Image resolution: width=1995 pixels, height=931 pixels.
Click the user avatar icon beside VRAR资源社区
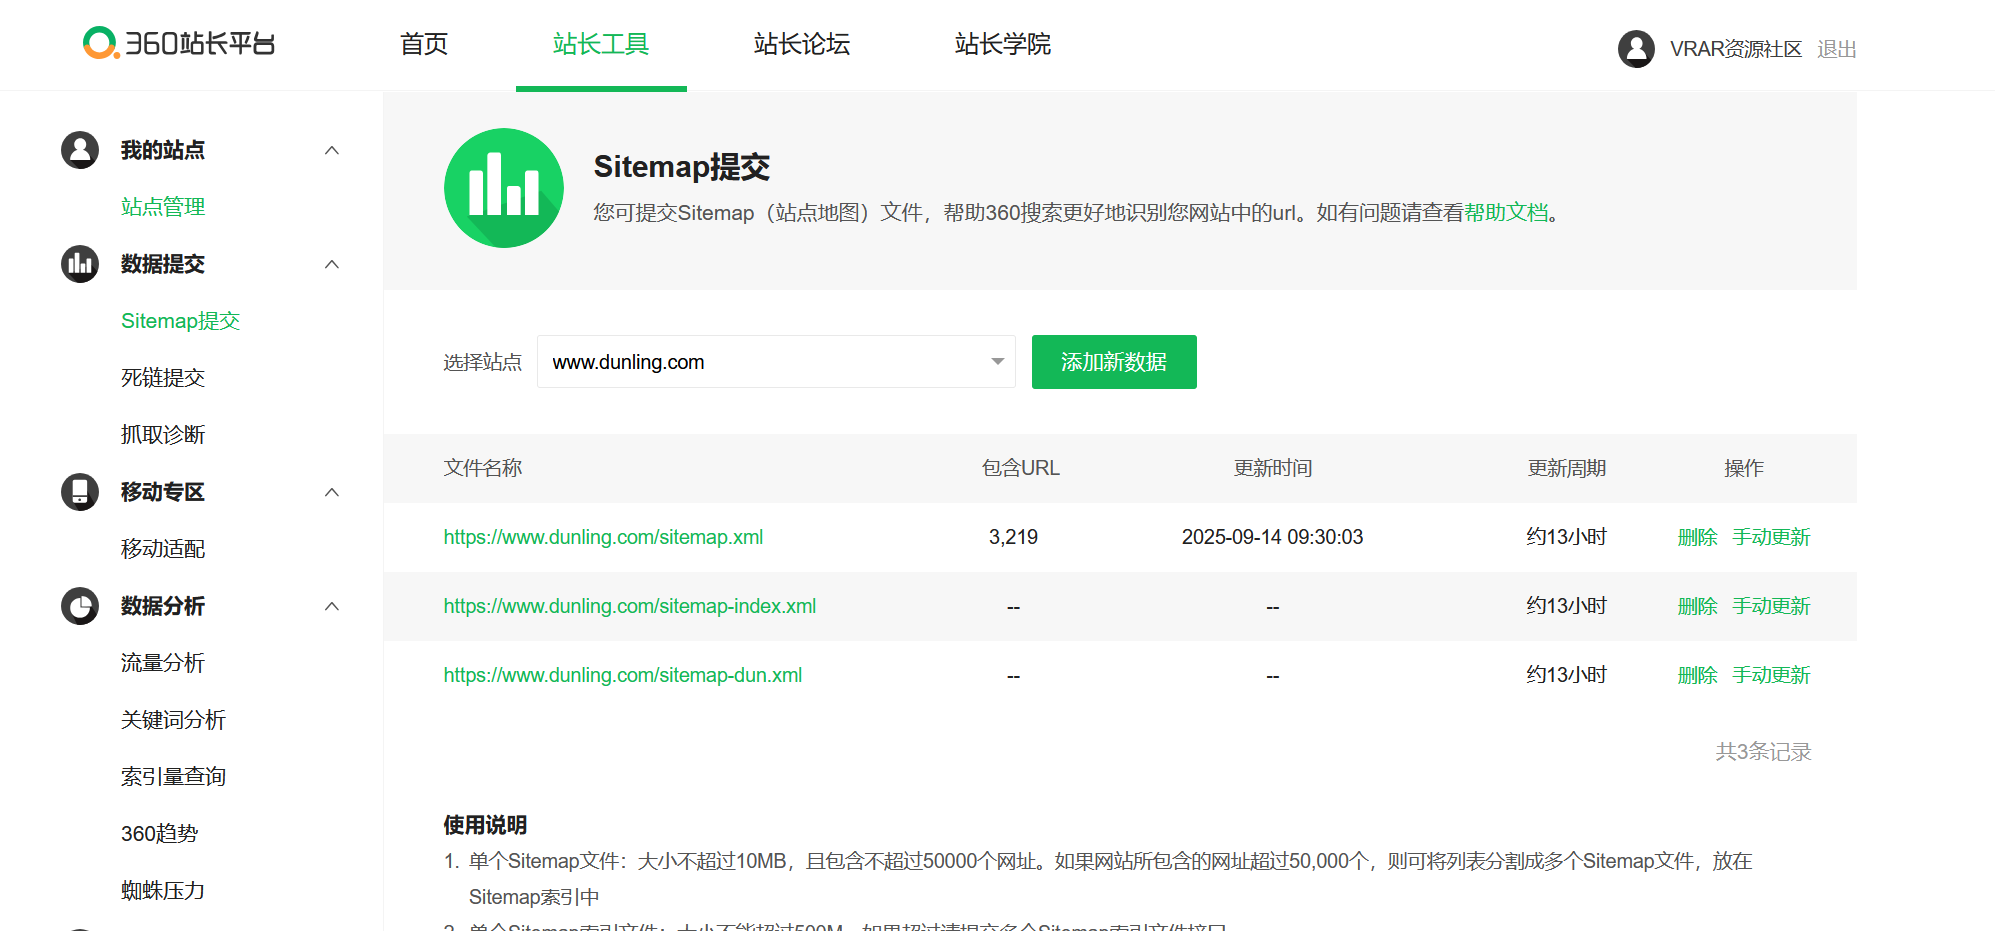pyautogui.click(x=1636, y=49)
